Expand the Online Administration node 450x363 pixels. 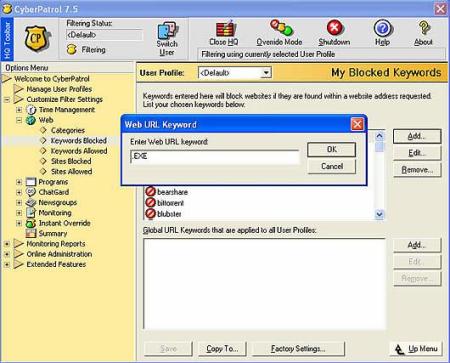click(x=7, y=254)
